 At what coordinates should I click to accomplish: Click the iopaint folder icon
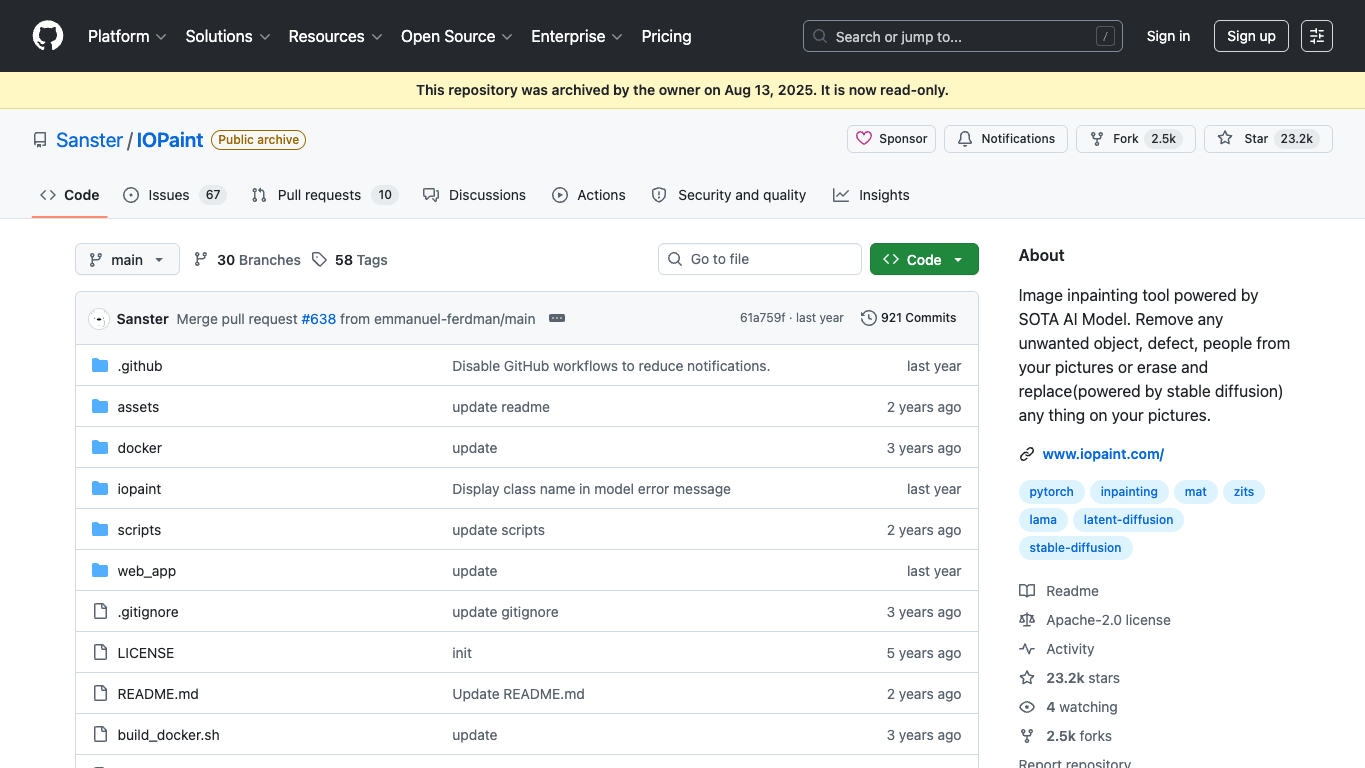point(100,489)
